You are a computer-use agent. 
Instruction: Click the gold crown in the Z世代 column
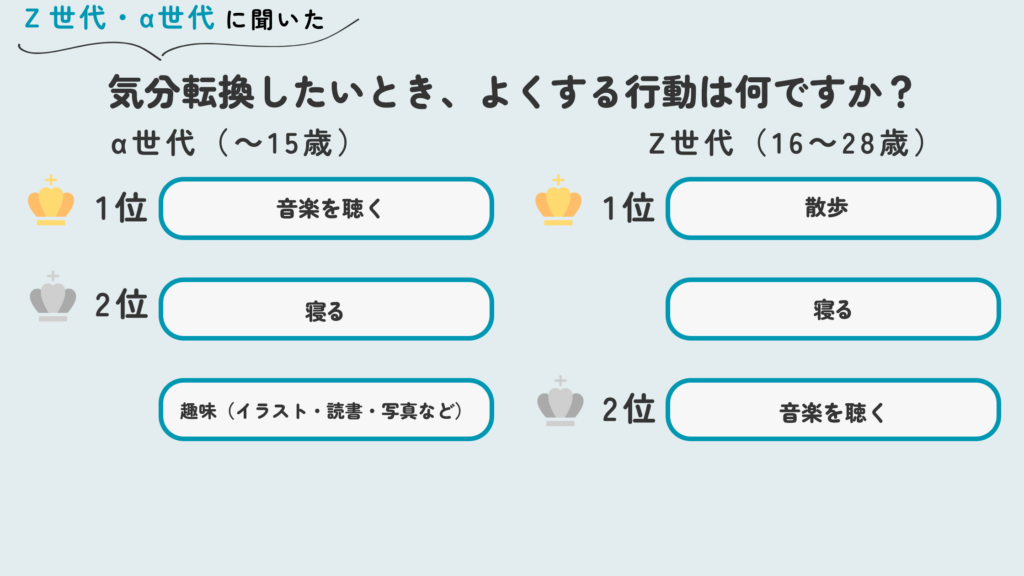(x=558, y=203)
